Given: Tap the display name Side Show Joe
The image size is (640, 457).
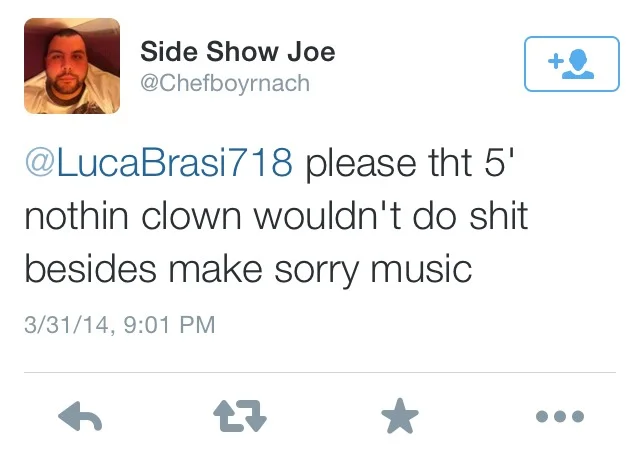Looking at the screenshot, I should click(238, 52).
